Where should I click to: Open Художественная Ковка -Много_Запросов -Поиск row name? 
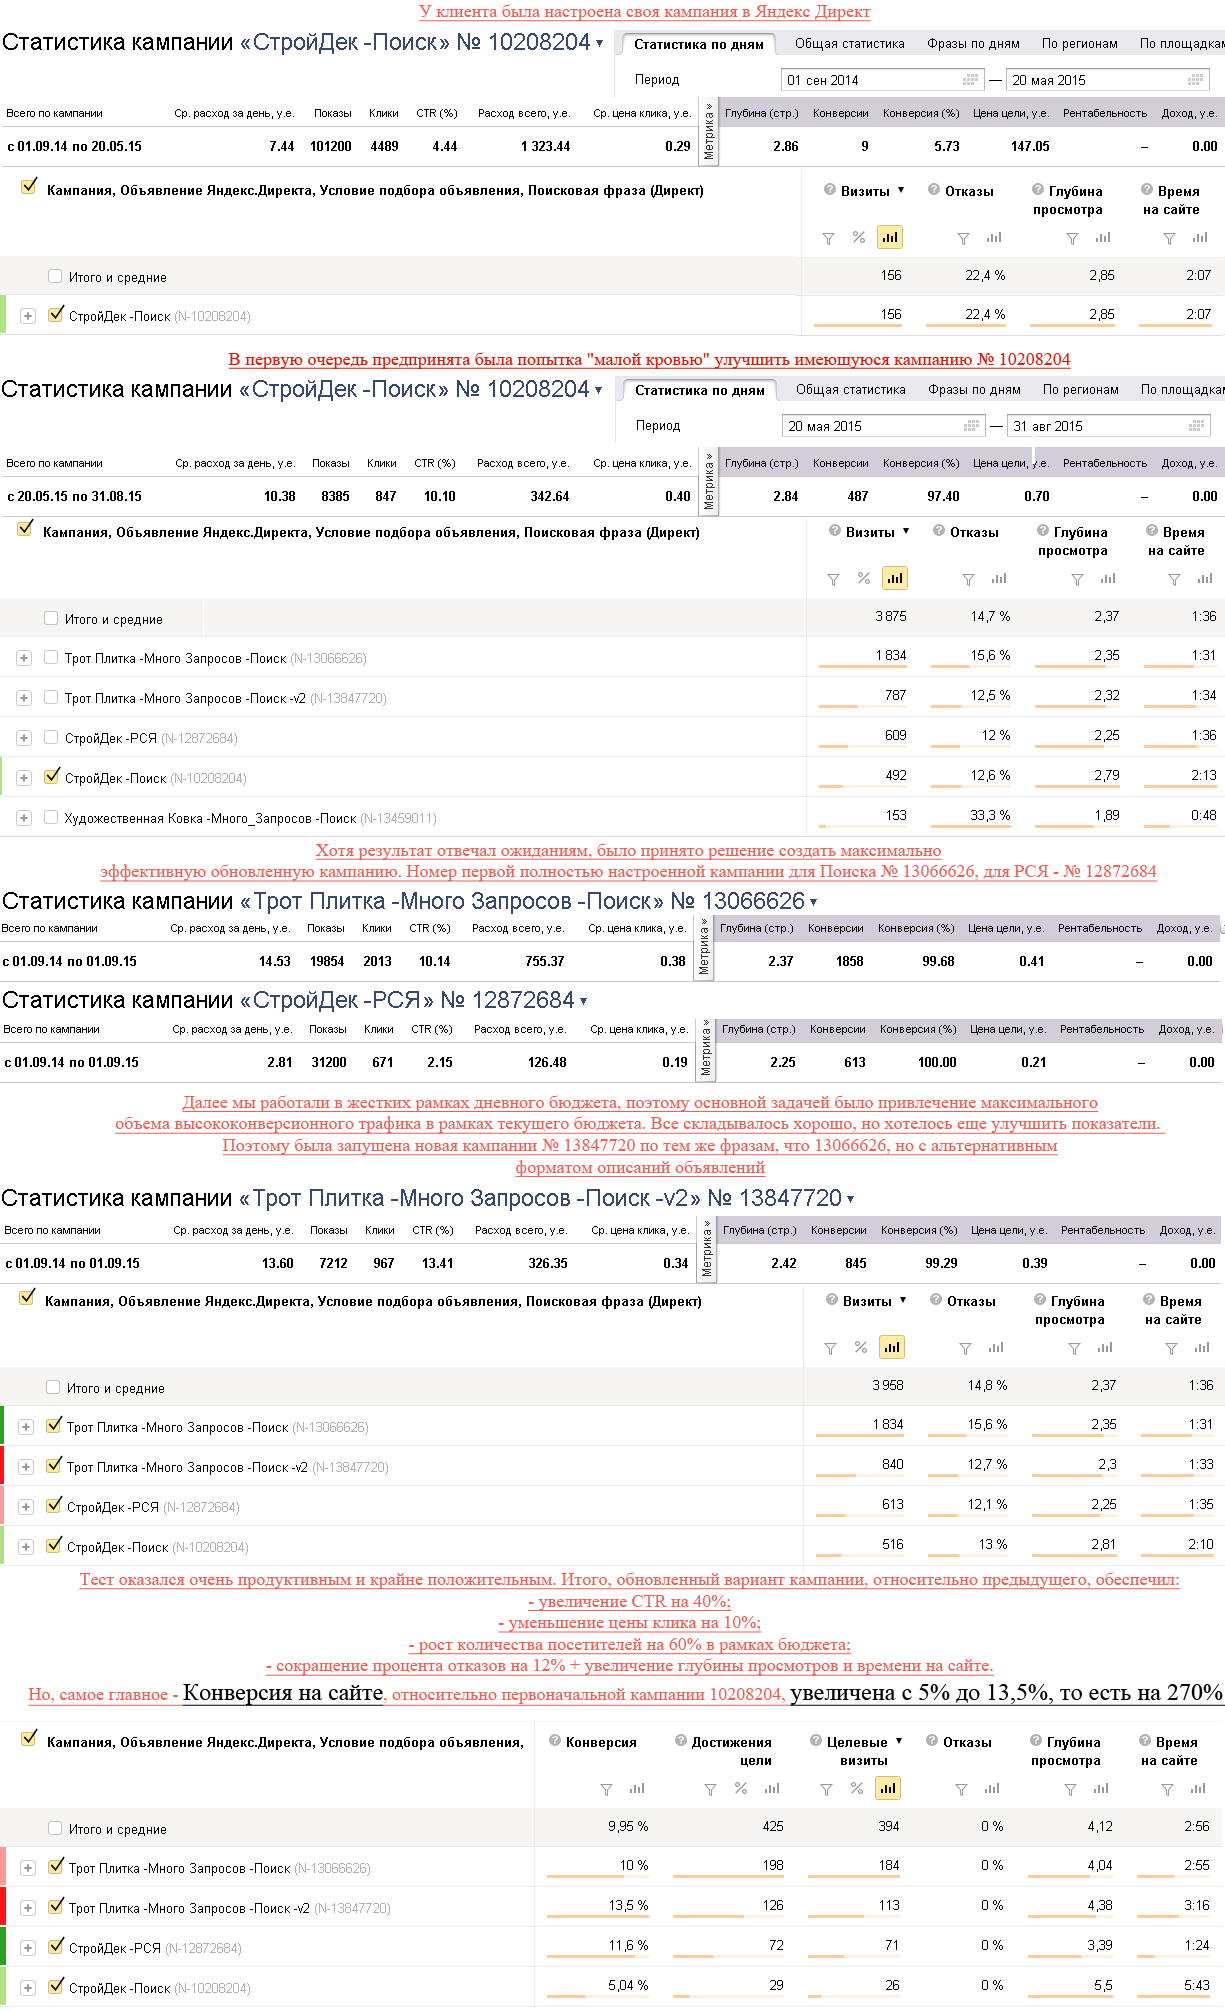[x=210, y=818]
